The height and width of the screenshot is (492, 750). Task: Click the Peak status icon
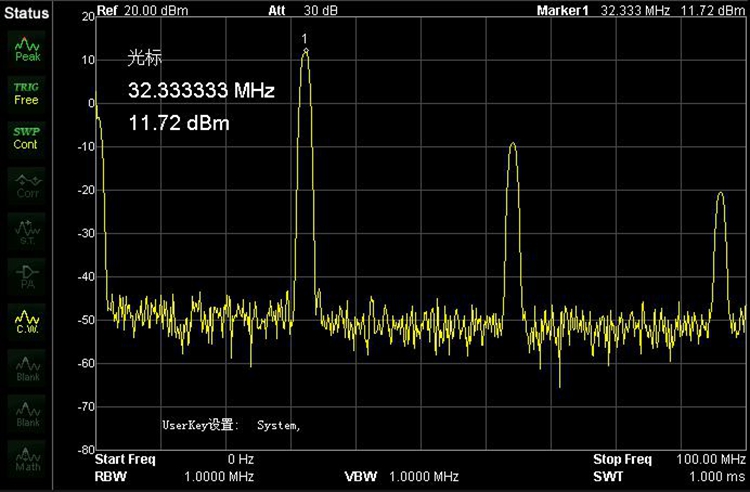pyautogui.click(x=27, y=48)
